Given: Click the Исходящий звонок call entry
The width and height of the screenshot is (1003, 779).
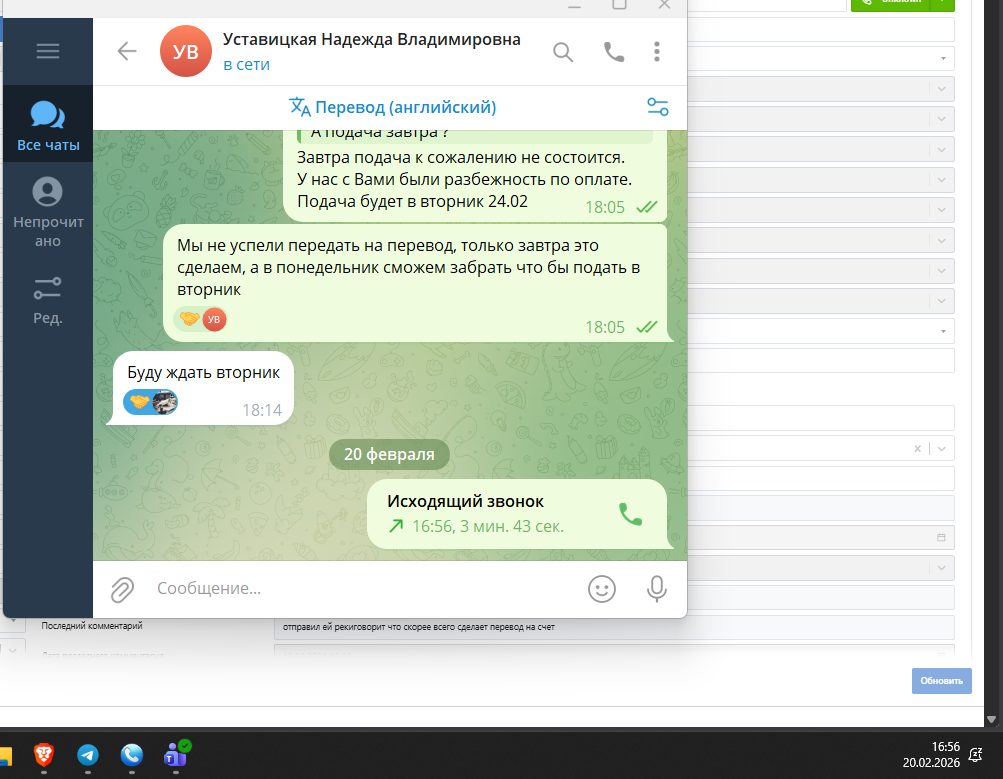Looking at the screenshot, I should (x=517, y=514).
